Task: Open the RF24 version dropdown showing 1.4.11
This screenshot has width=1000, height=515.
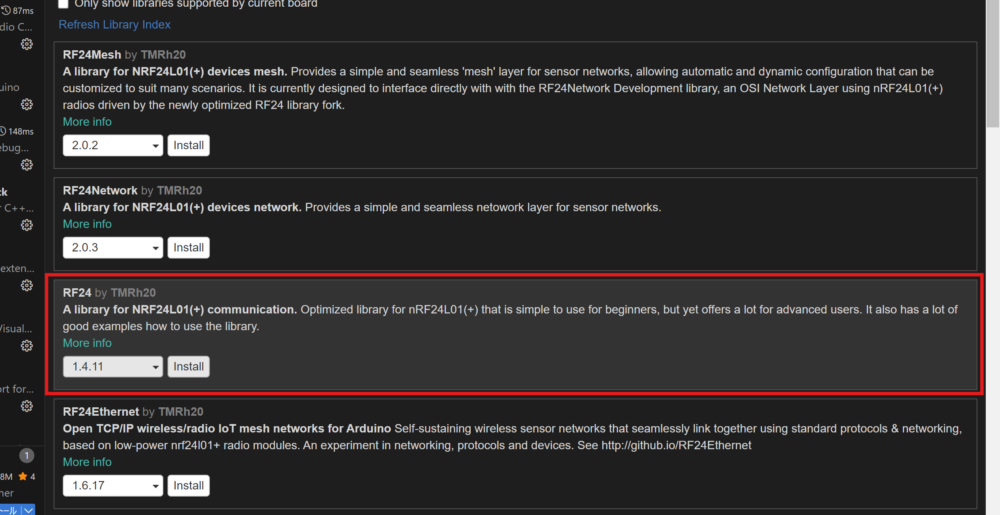Action: 112,367
